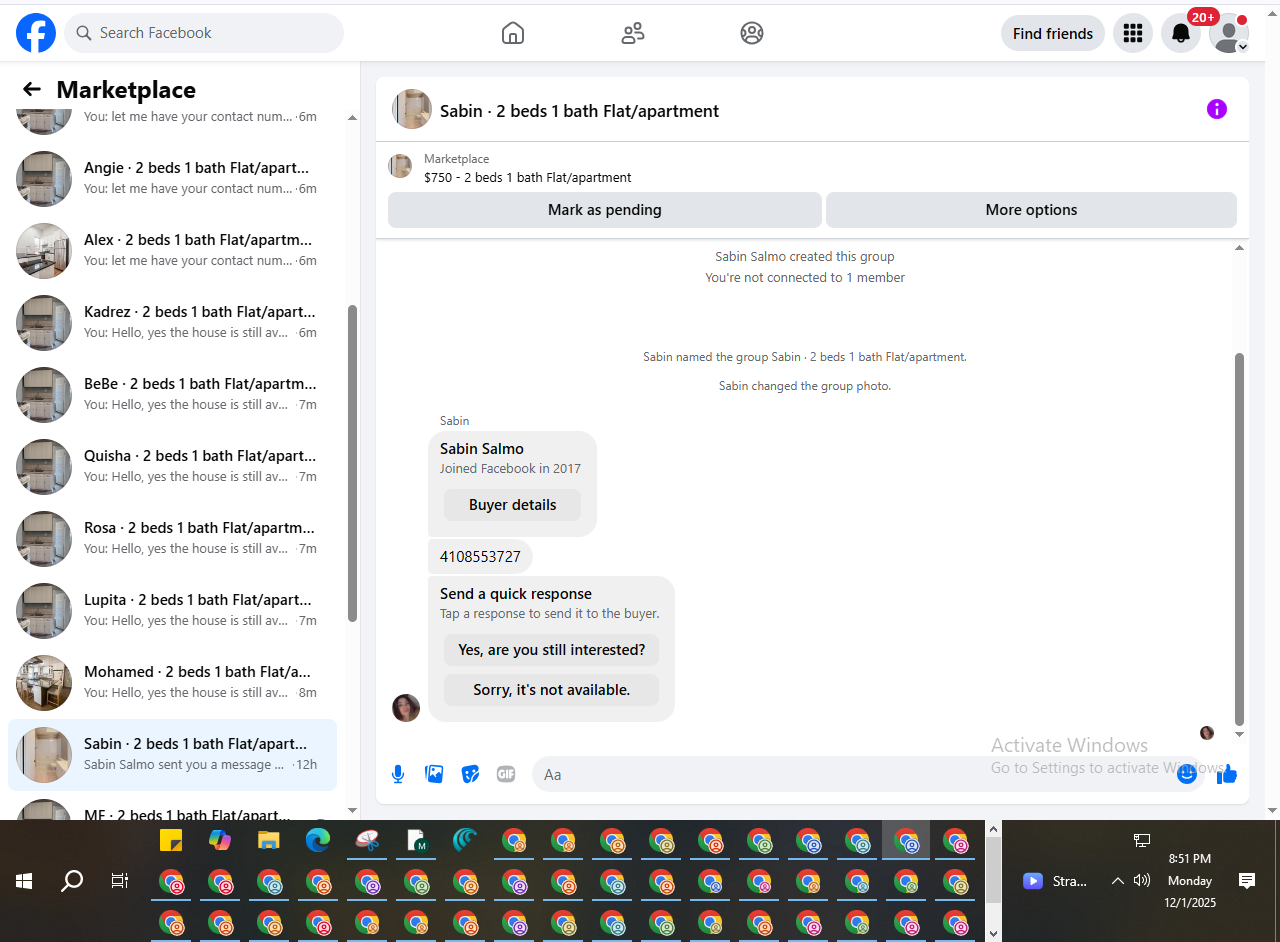Screen dimensions: 1280x942
Task: Open File Explorer from the taskbar
Action: click(x=269, y=841)
